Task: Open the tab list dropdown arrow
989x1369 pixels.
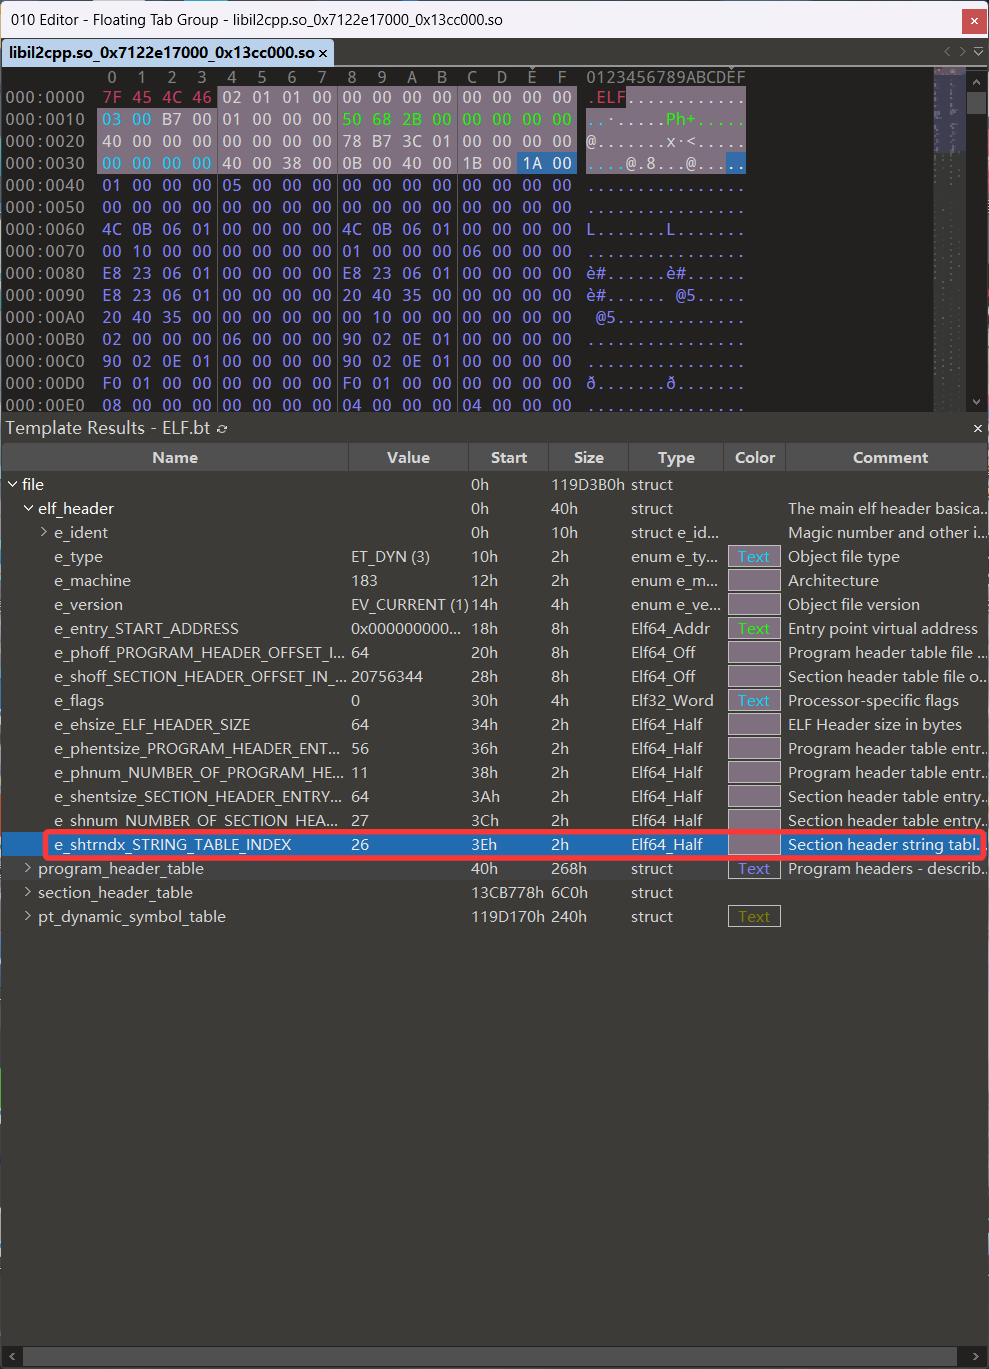Action: pos(979,51)
